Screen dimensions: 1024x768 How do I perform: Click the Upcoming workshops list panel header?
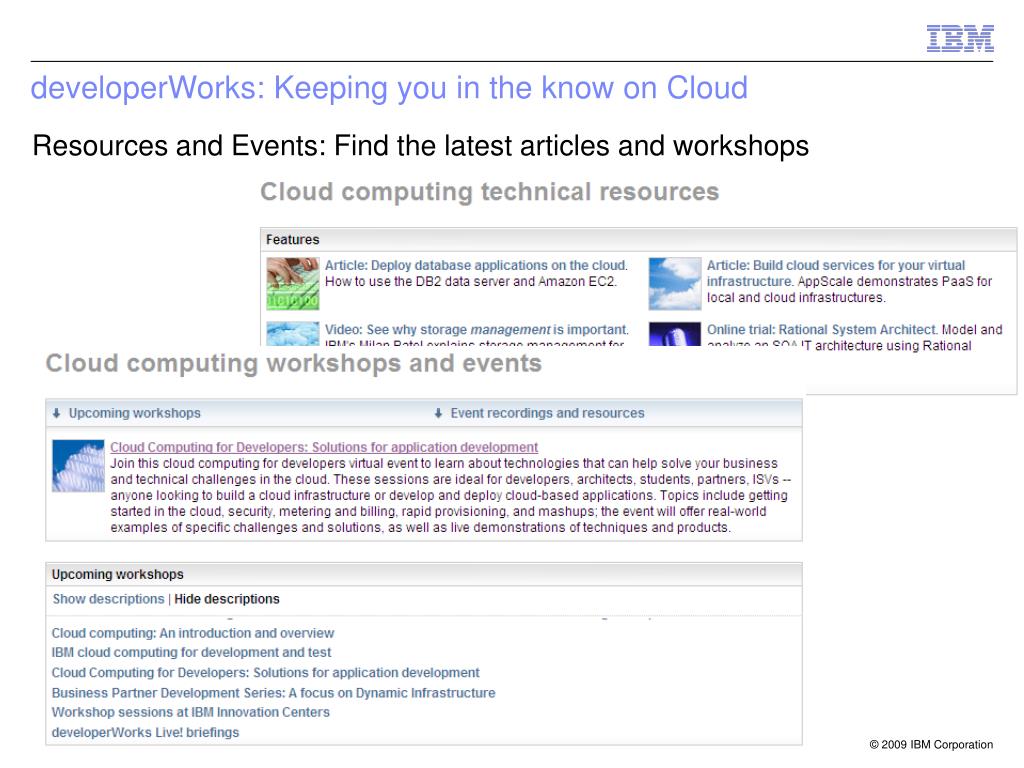pos(424,574)
